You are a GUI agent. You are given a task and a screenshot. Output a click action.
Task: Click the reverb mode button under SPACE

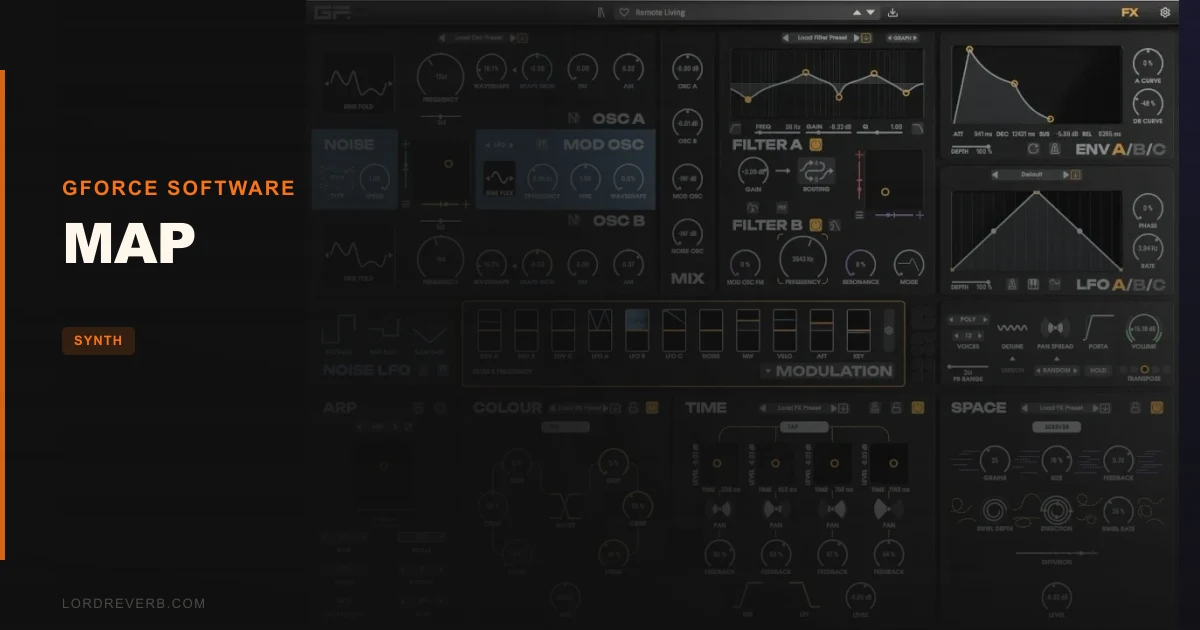coord(1058,427)
